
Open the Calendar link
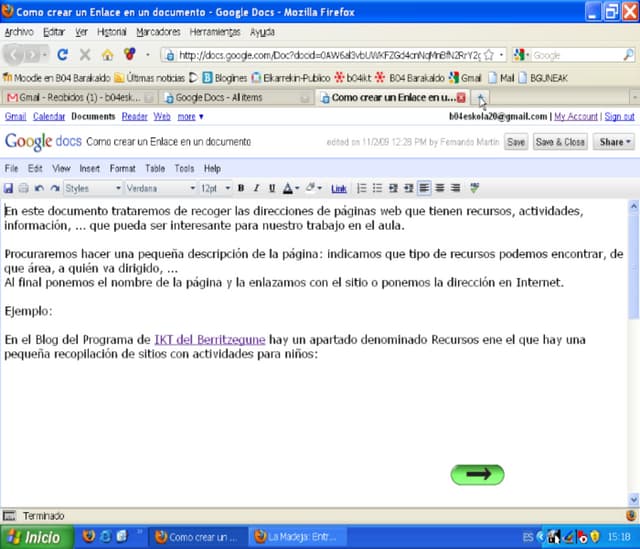[49, 117]
